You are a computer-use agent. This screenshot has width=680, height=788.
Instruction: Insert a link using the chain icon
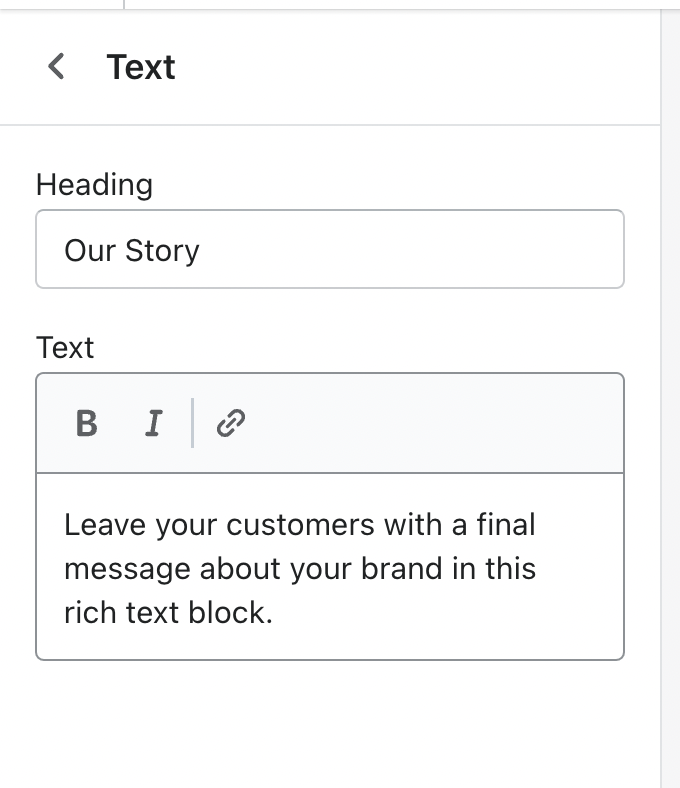(x=231, y=424)
